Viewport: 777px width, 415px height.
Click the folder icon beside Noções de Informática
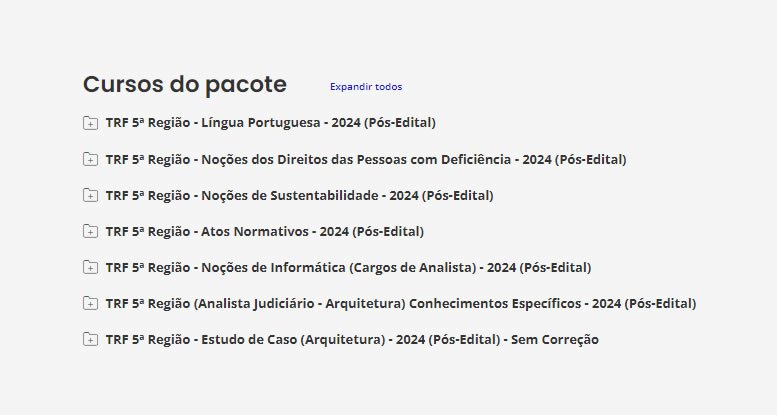(90, 267)
